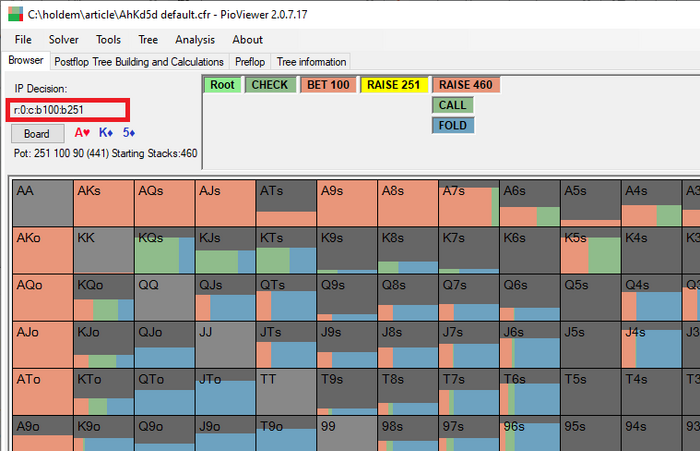Select the KTs hand cell
Image resolution: width=700 pixels, height=451 pixels.
(x=286, y=251)
